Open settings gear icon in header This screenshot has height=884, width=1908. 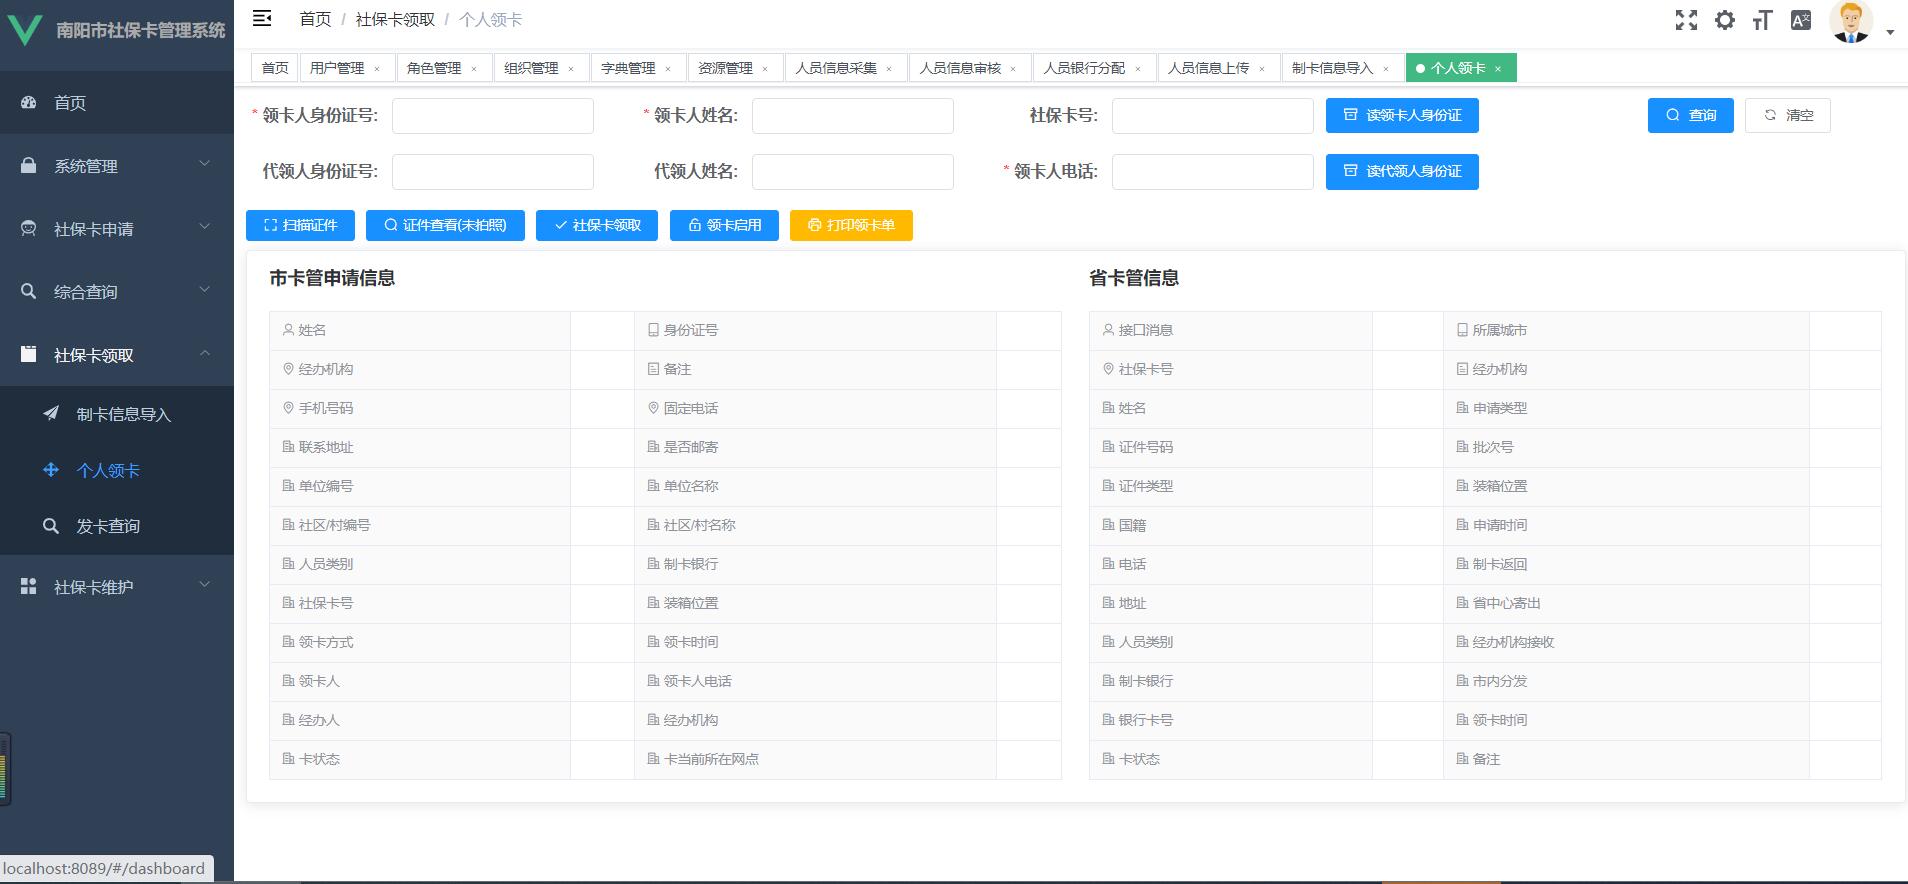pyautogui.click(x=1725, y=20)
